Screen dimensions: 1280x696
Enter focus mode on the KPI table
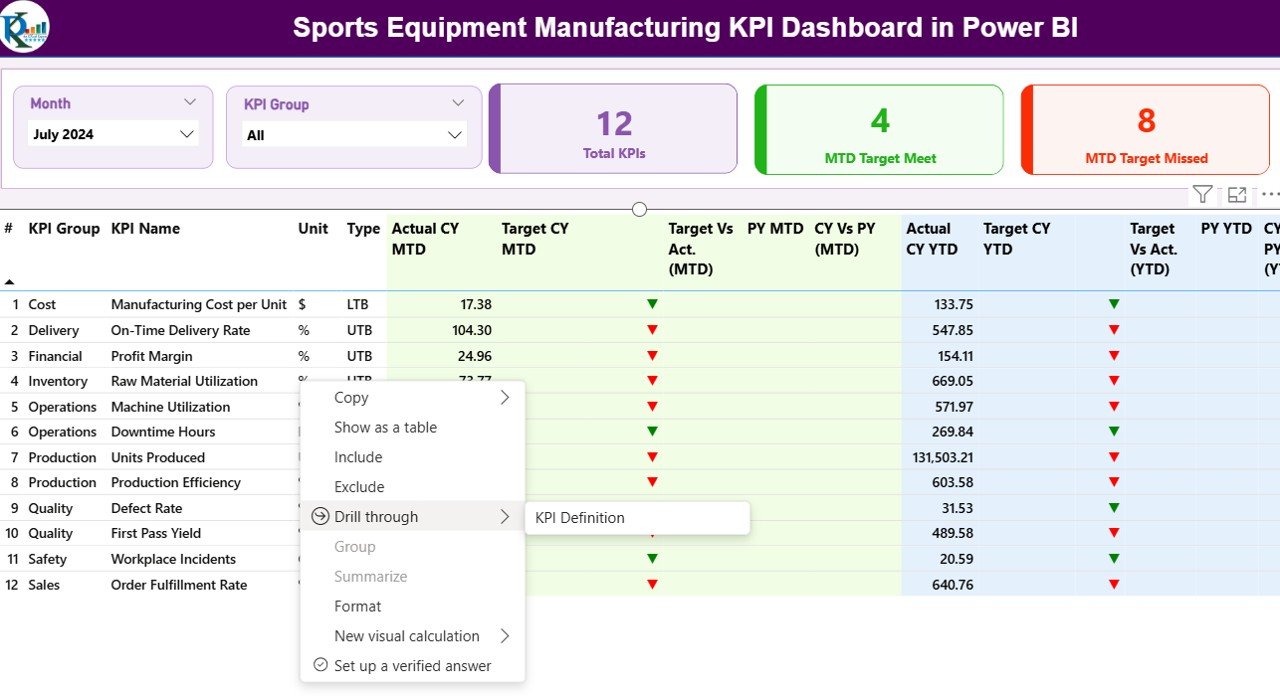tap(1236, 193)
